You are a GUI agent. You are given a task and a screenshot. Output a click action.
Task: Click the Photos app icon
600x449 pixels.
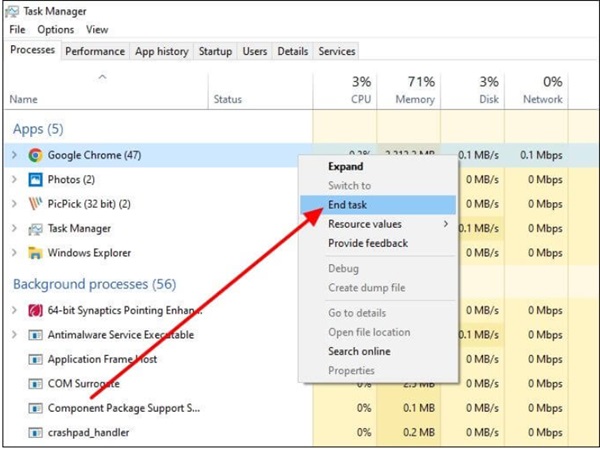35,180
